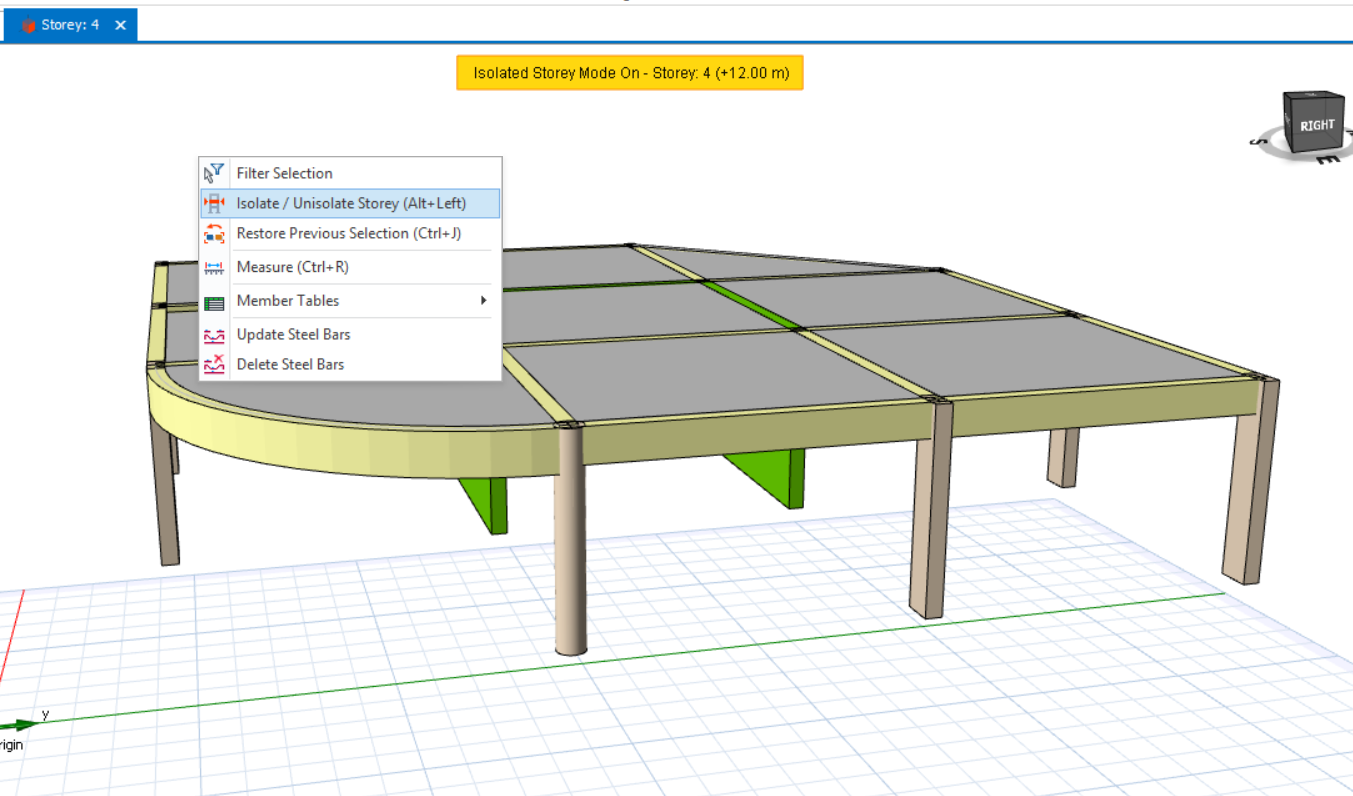The height and width of the screenshot is (796, 1353).
Task: Select the green beam strip on the slab top
Action: 750,304
